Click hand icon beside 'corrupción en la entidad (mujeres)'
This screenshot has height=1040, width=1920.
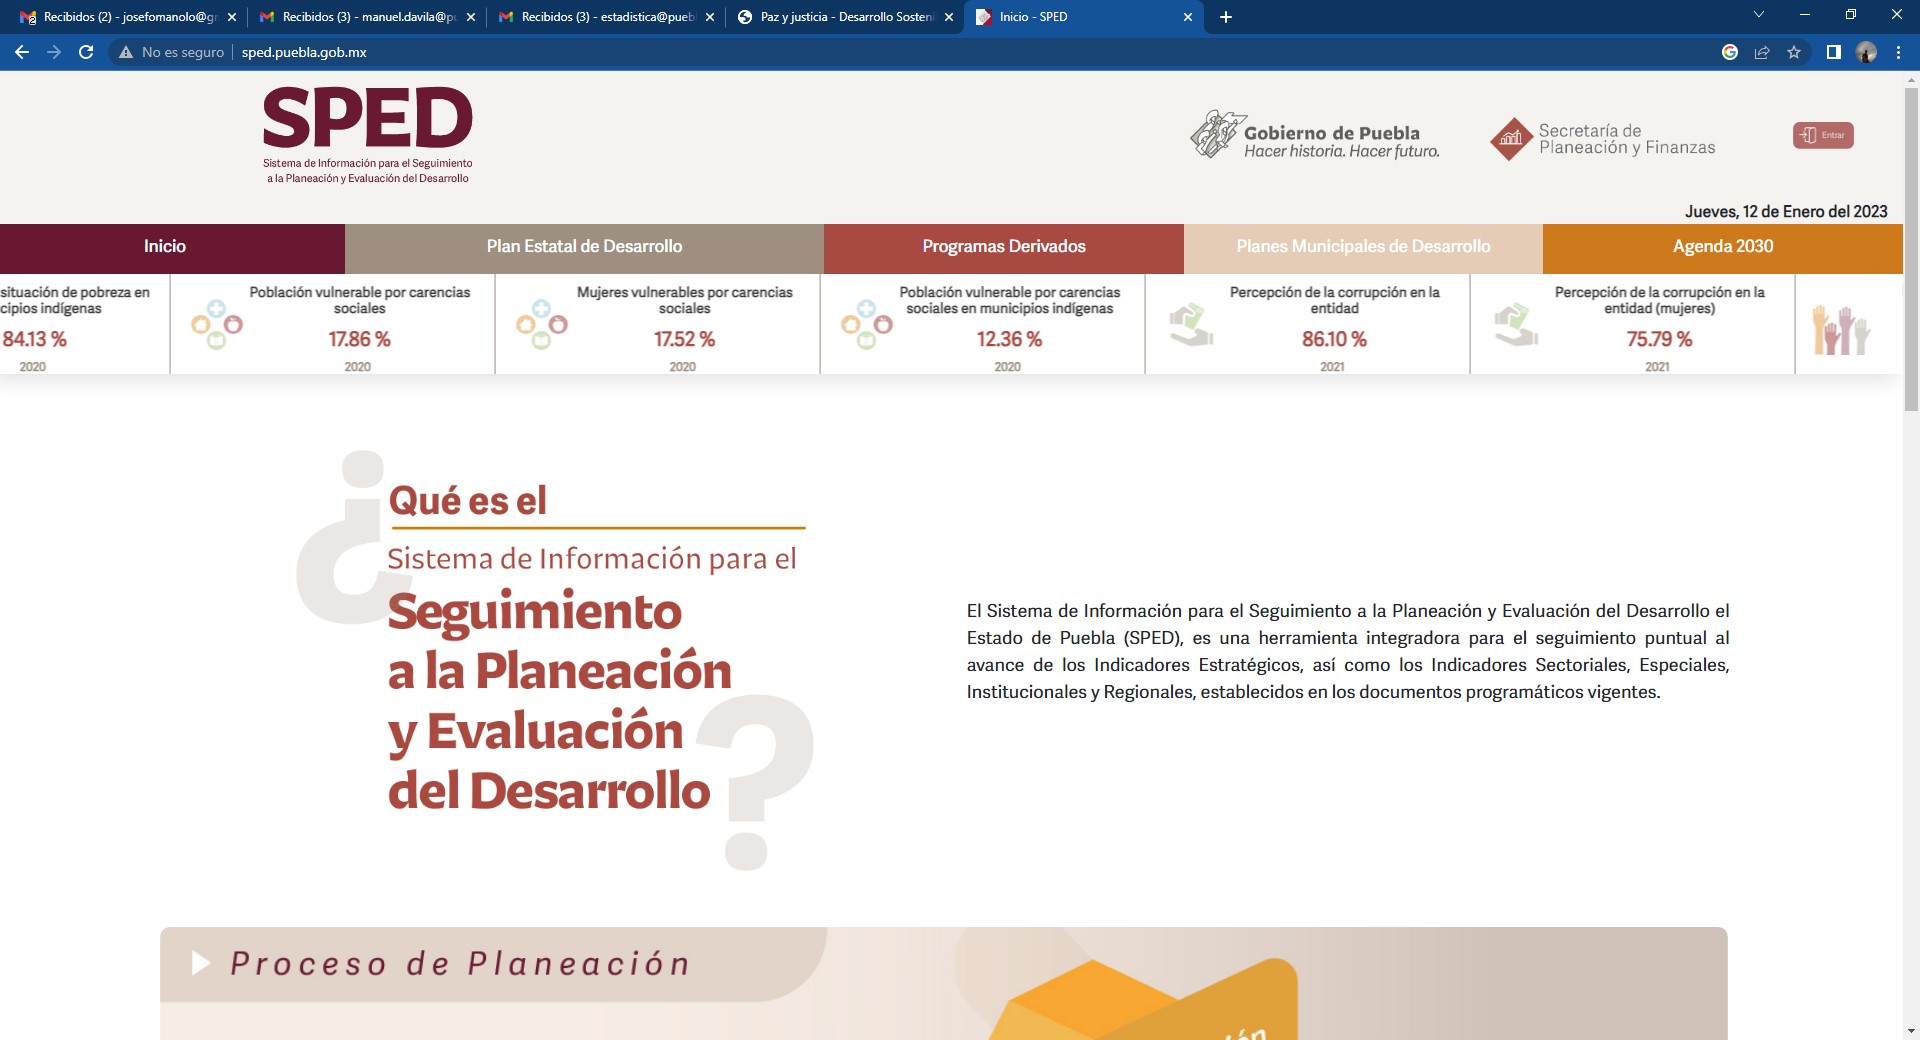point(1516,325)
